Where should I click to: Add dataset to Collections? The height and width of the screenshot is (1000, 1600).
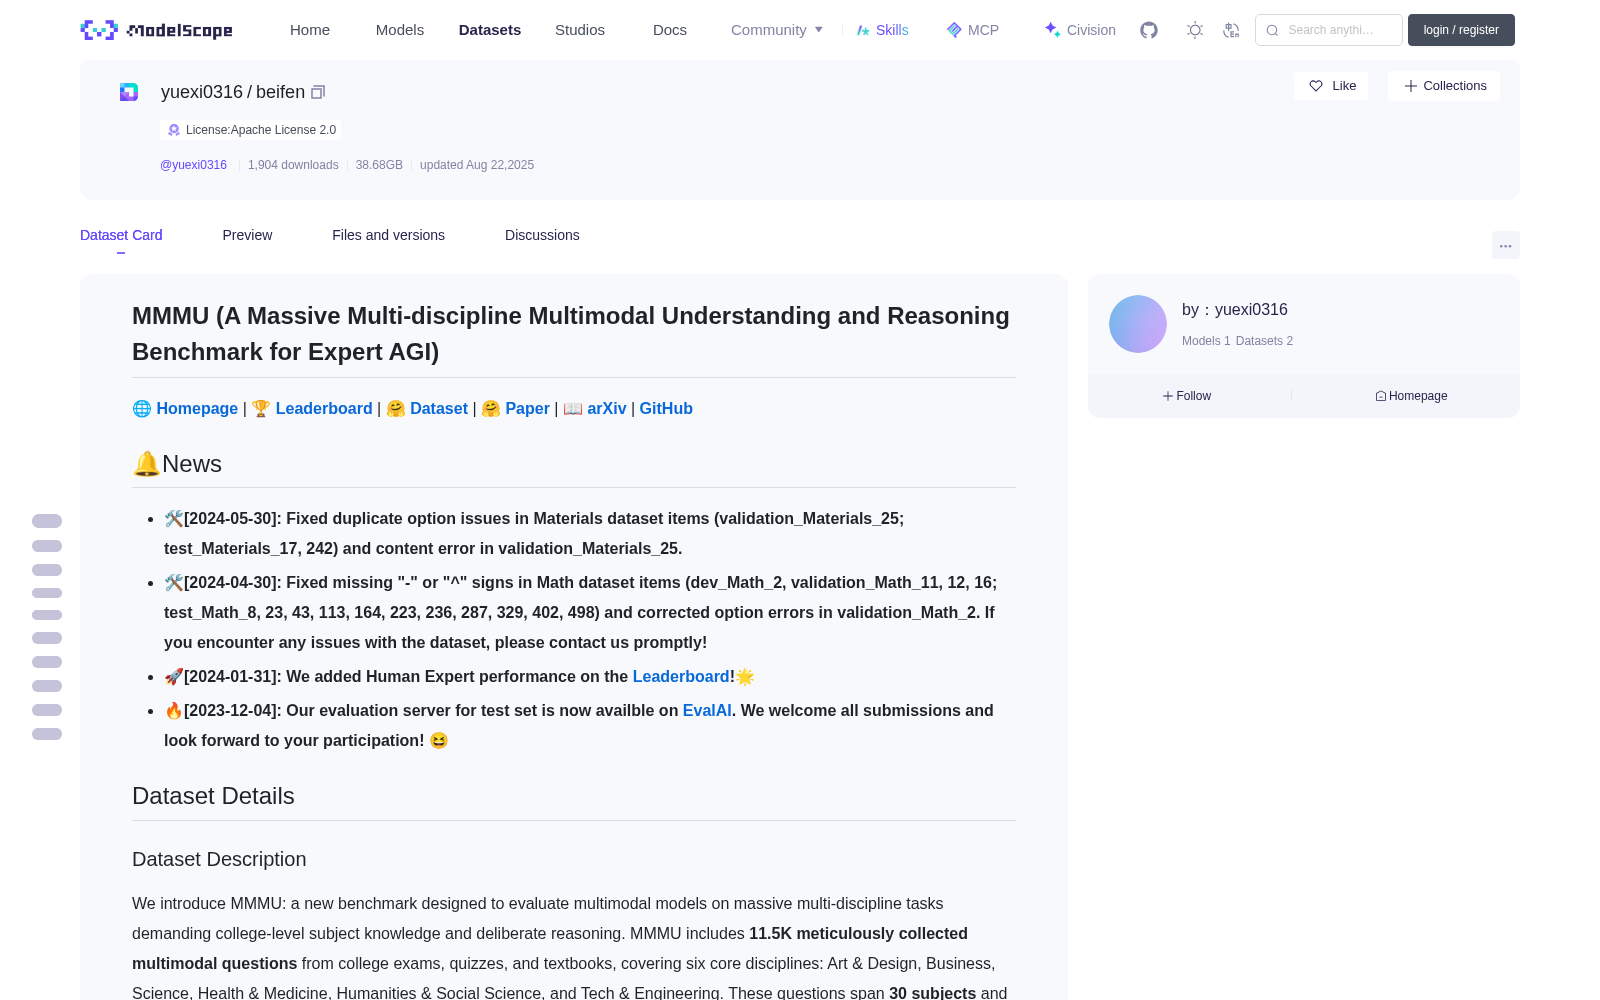(1444, 86)
